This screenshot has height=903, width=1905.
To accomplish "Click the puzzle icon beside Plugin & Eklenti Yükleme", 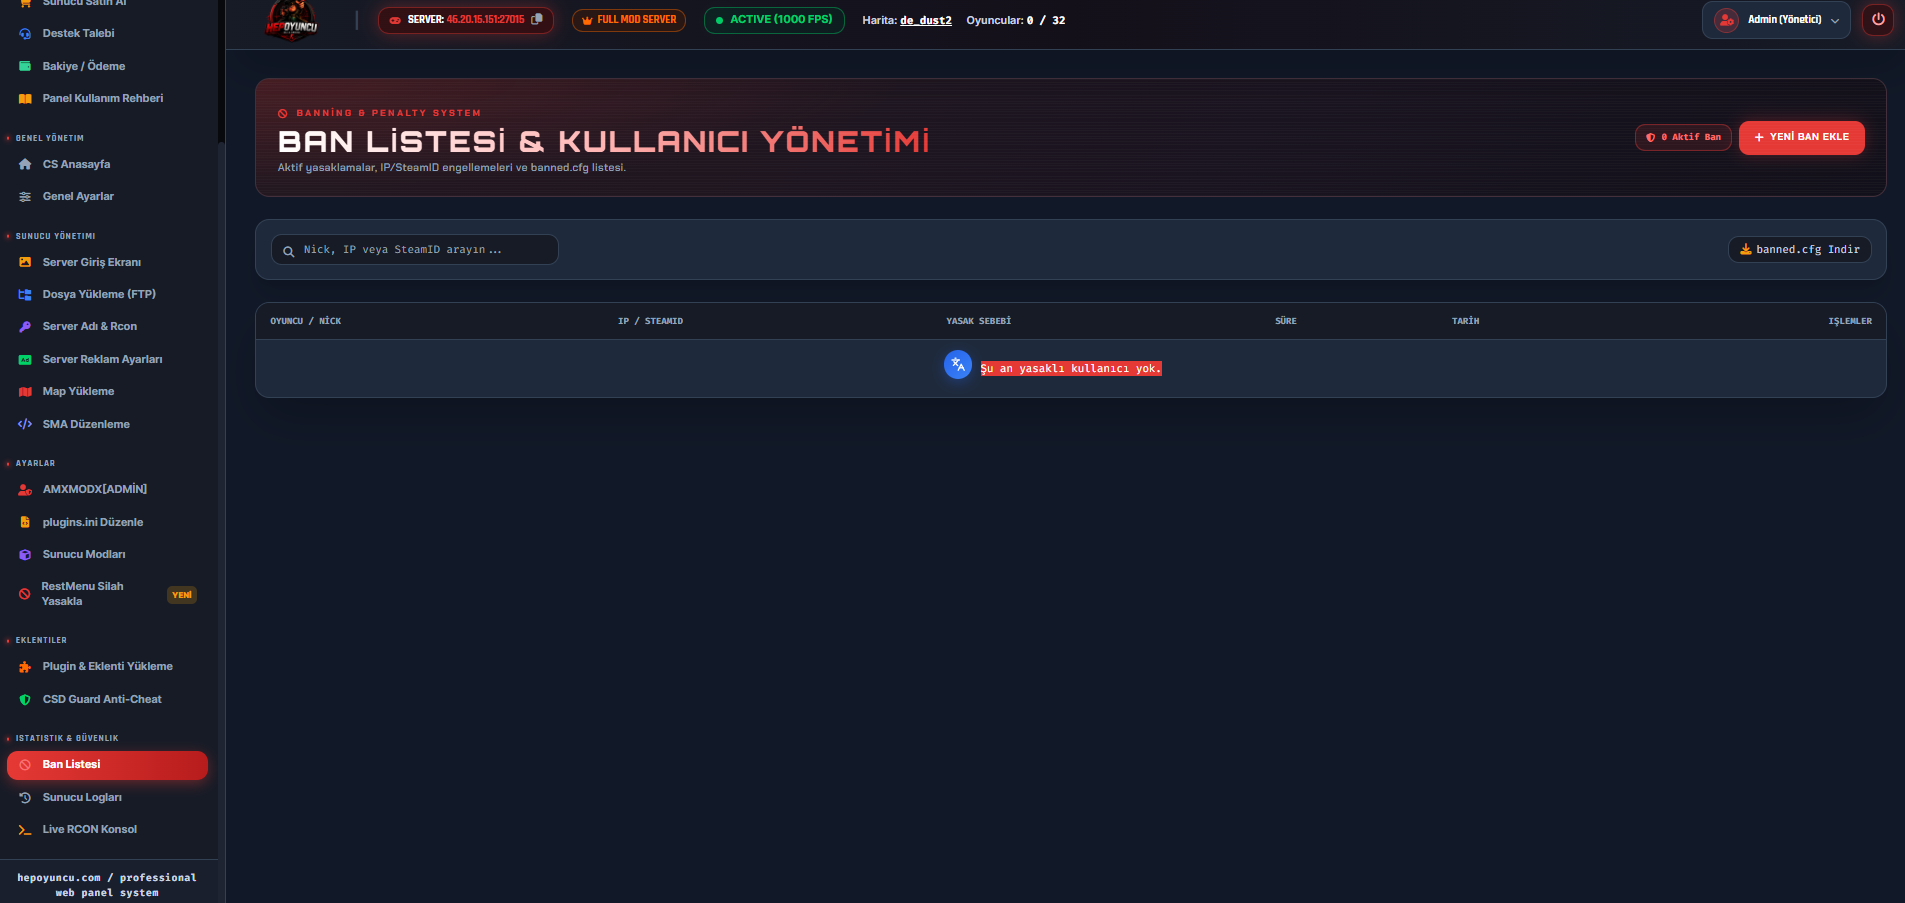I will click(x=25, y=667).
